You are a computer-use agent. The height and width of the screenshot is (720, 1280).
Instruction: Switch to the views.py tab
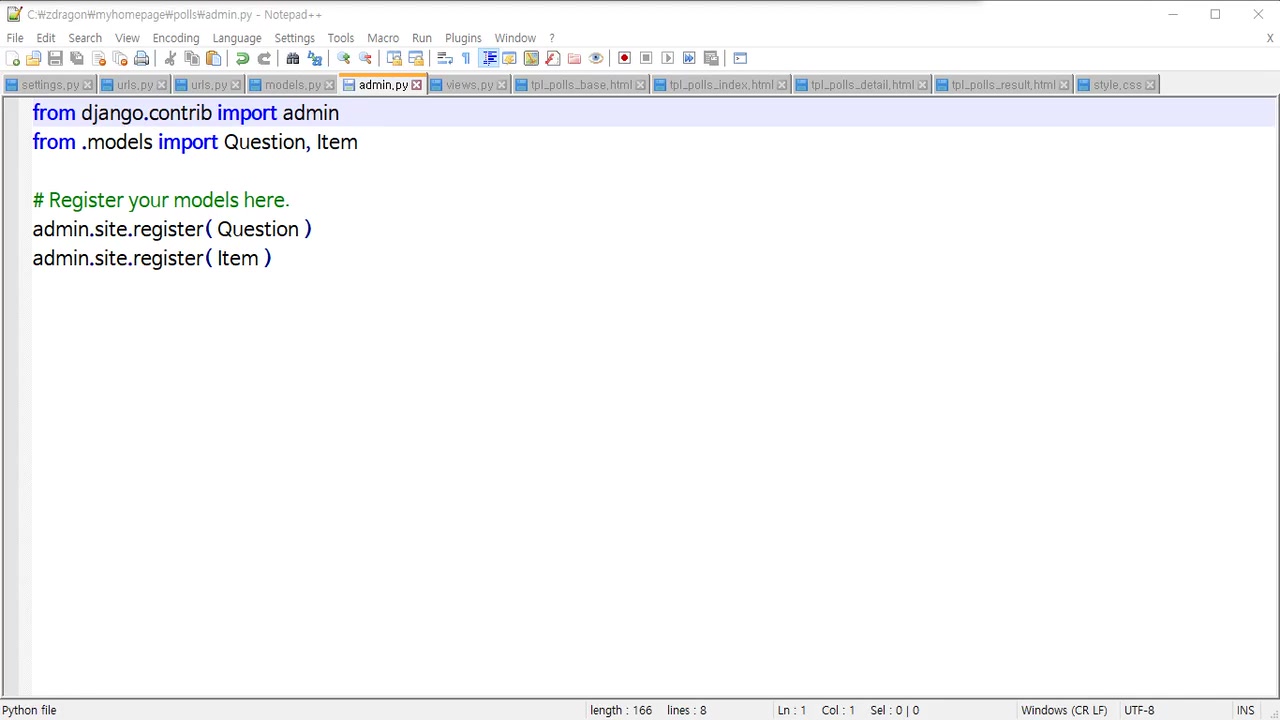click(469, 85)
